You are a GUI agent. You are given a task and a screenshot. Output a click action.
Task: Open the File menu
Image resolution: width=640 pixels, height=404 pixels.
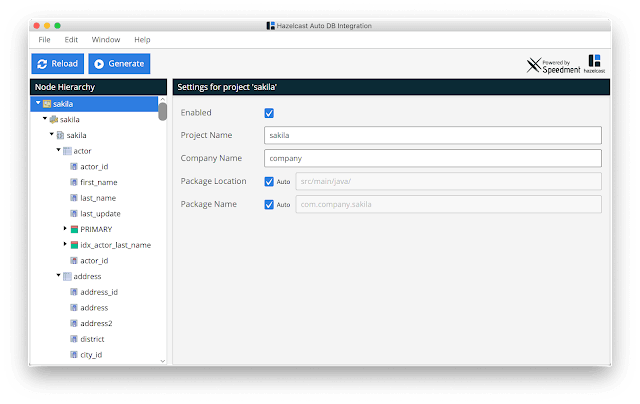coord(44,40)
